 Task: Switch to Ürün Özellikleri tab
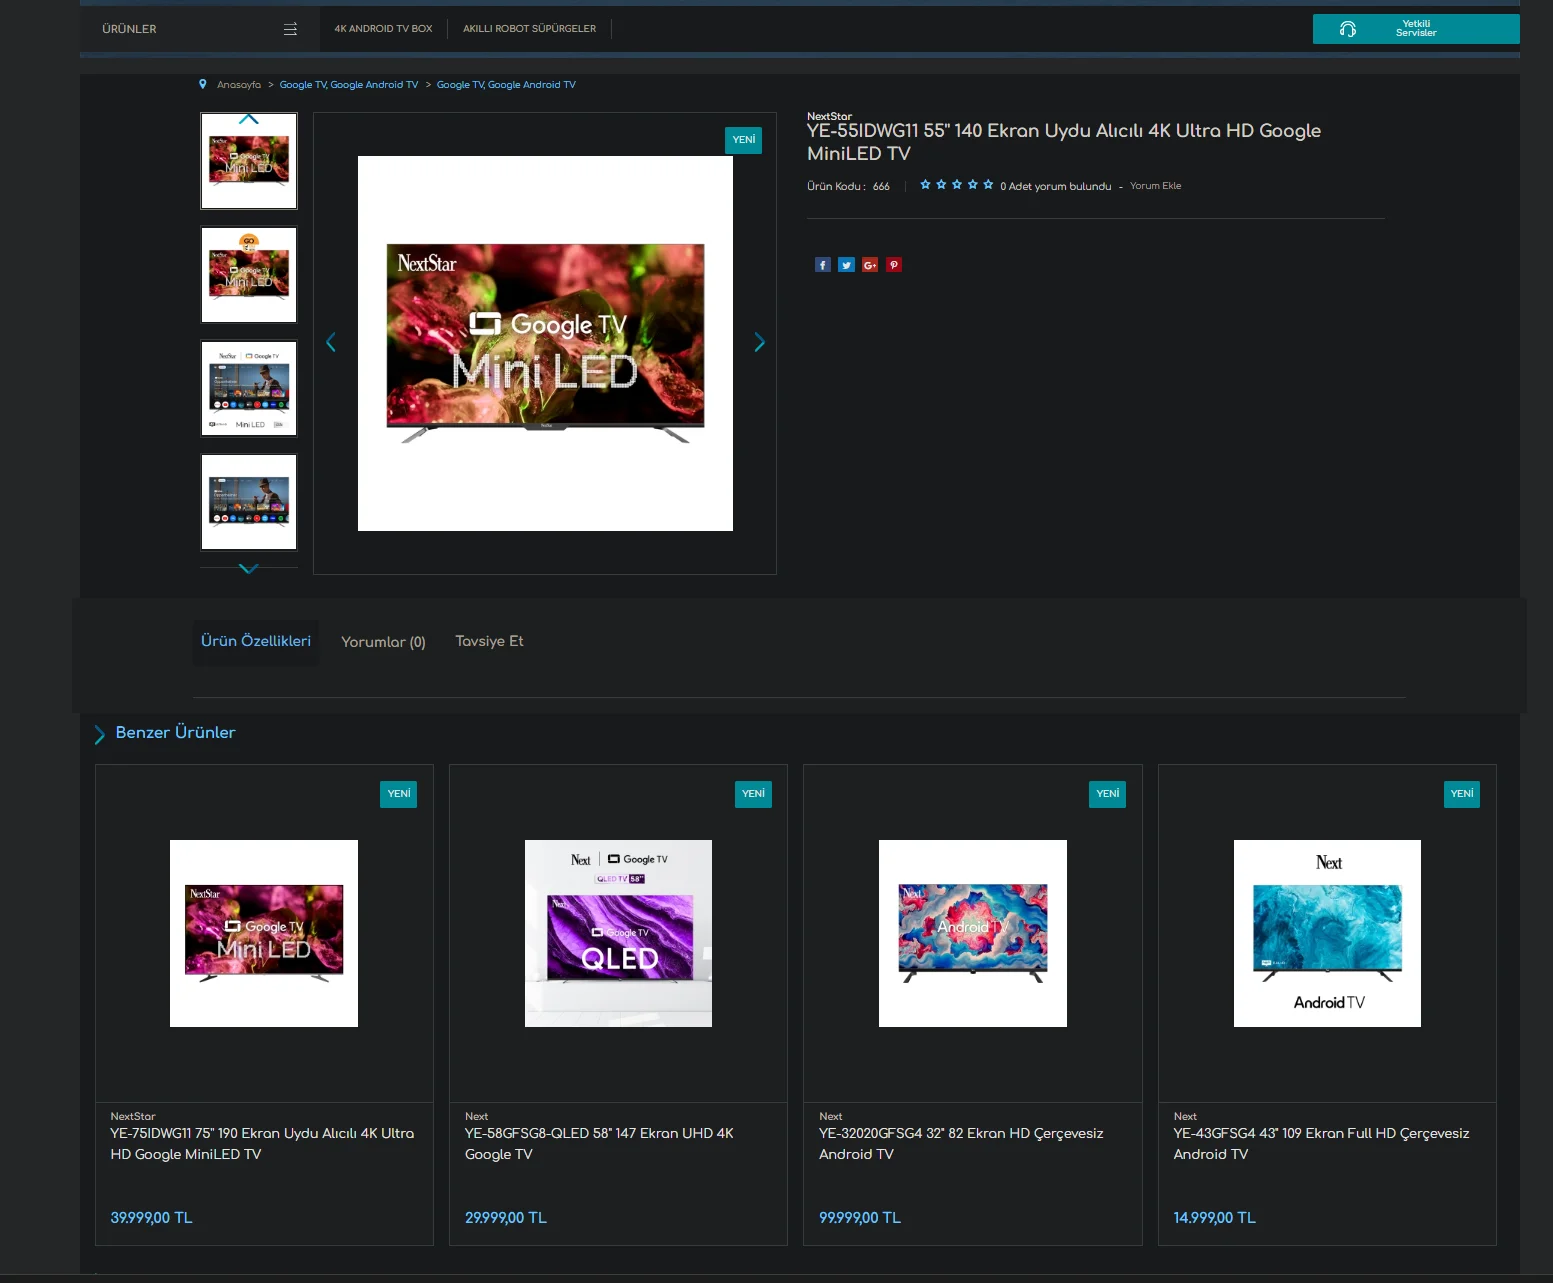(x=256, y=642)
